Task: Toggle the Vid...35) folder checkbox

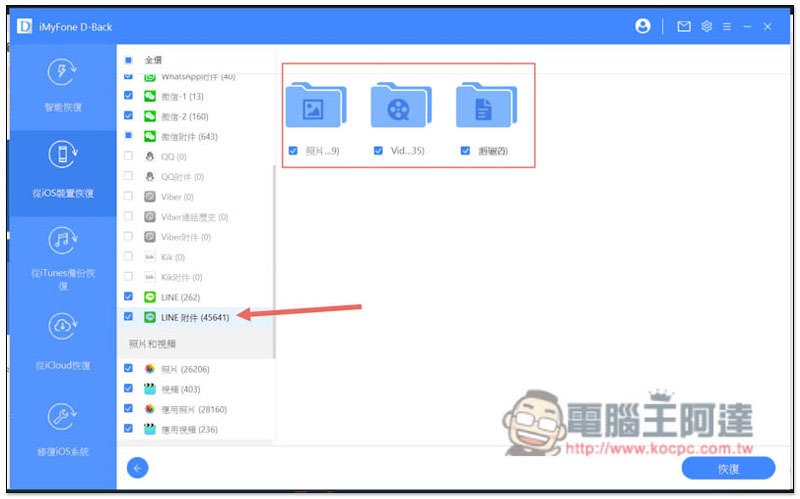Action: pyautogui.click(x=378, y=151)
